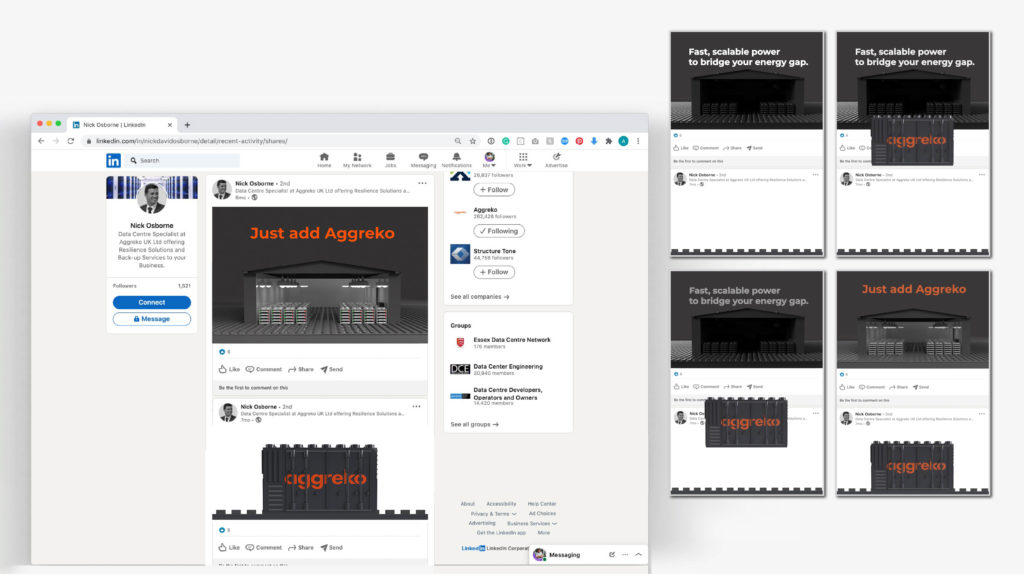This screenshot has height=576, width=1024.
Task: Send the aggreko generator post
Action: pyautogui.click(x=332, y=548)
